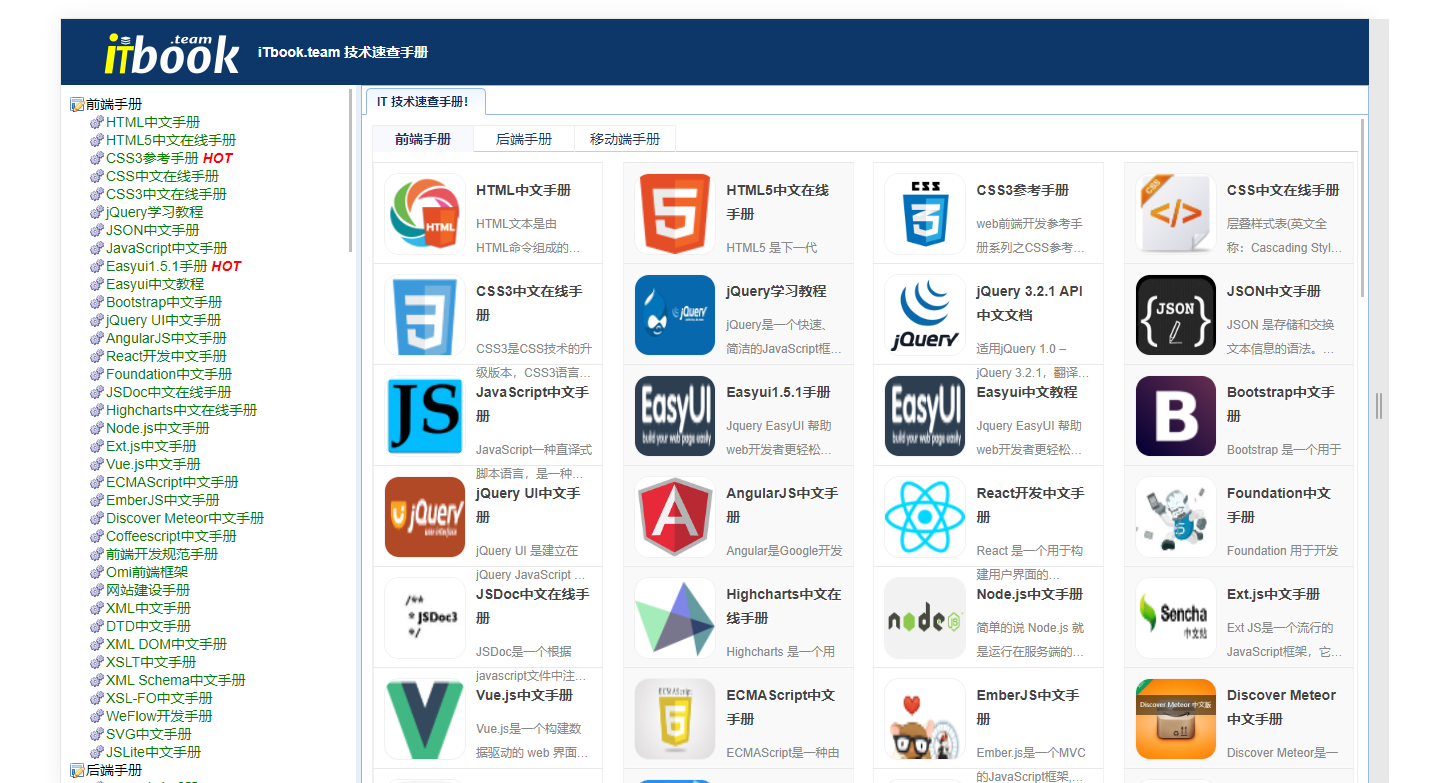Select Bootstrap中文手册 in the sidebar
The width and height of the screenshot is (1451, 783).
pos(164,302)
